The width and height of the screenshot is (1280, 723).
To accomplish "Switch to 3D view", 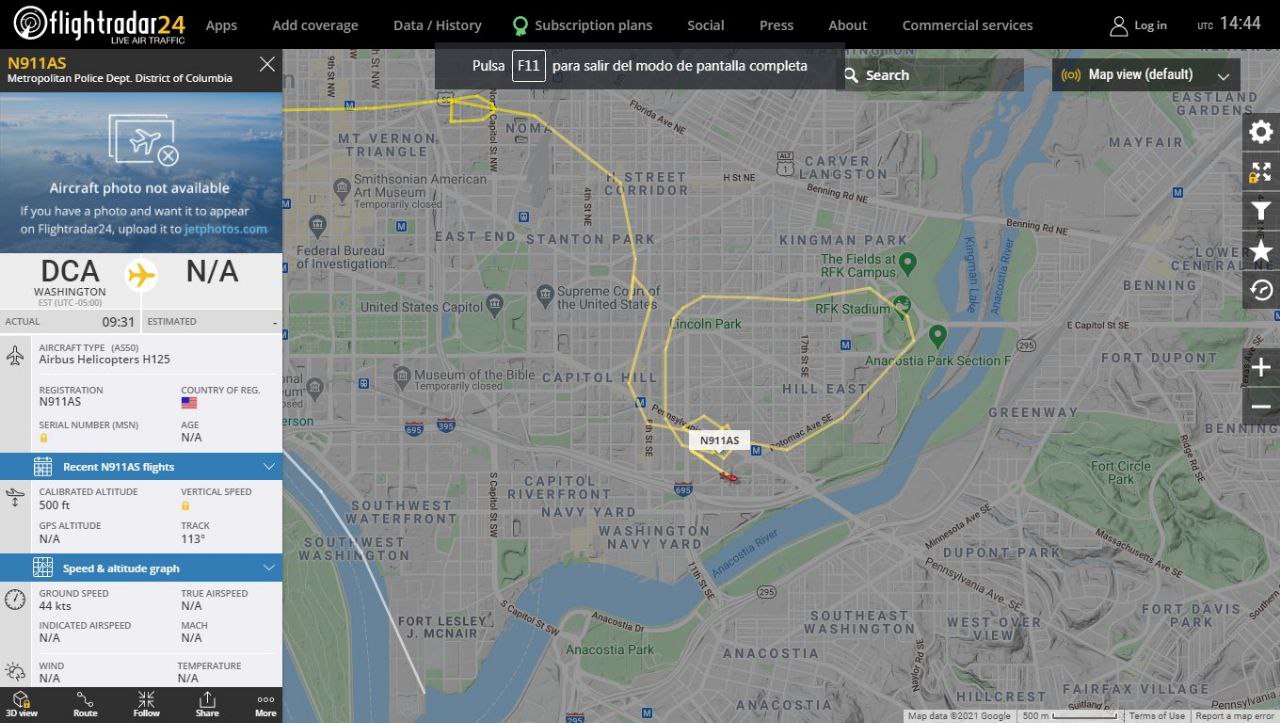I will pyautogui.click(x=22, y=704).
